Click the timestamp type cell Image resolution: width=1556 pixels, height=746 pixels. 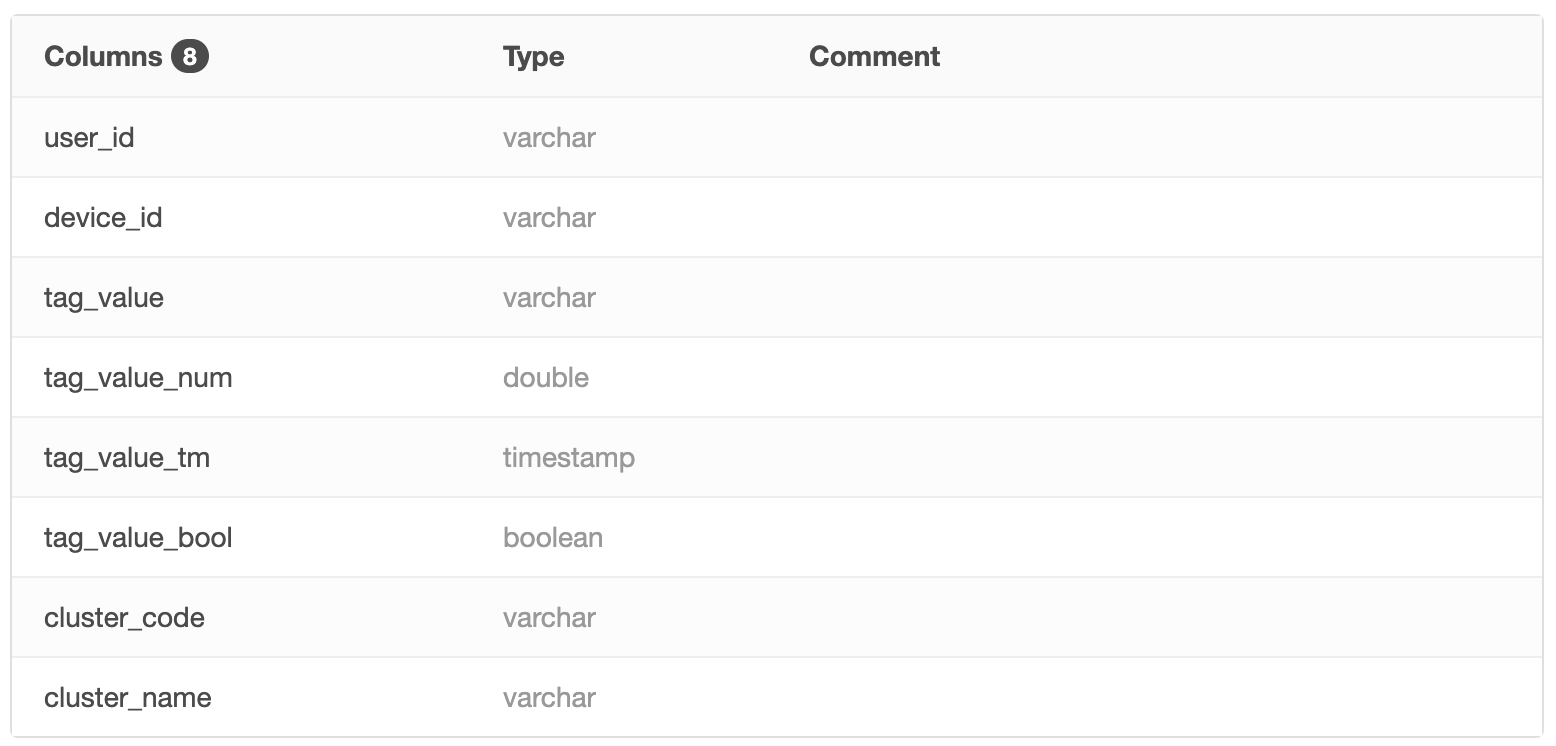click(x=569, y=458)
